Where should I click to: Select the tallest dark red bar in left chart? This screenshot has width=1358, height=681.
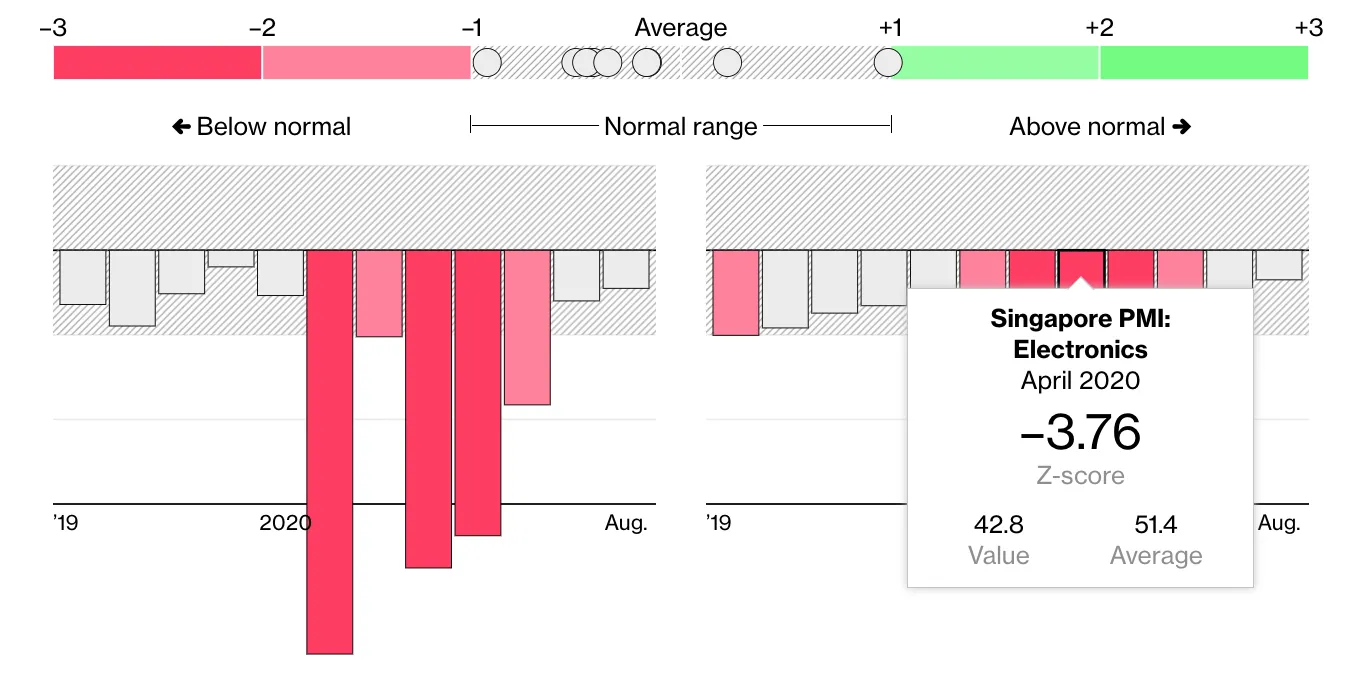tap(329, 451)
